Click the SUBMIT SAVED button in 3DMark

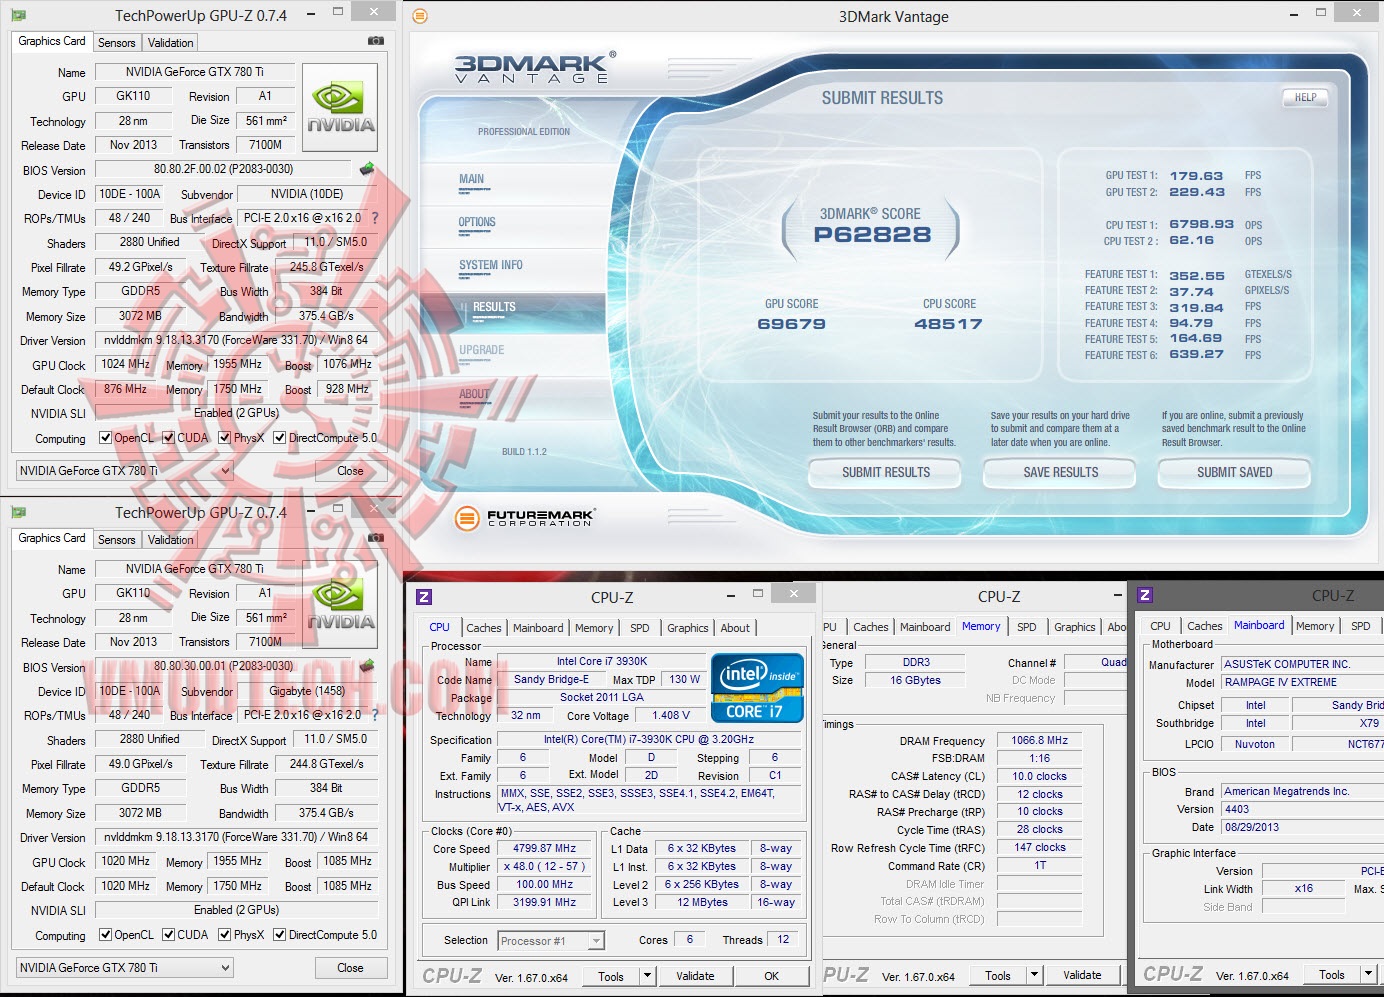1235,473
